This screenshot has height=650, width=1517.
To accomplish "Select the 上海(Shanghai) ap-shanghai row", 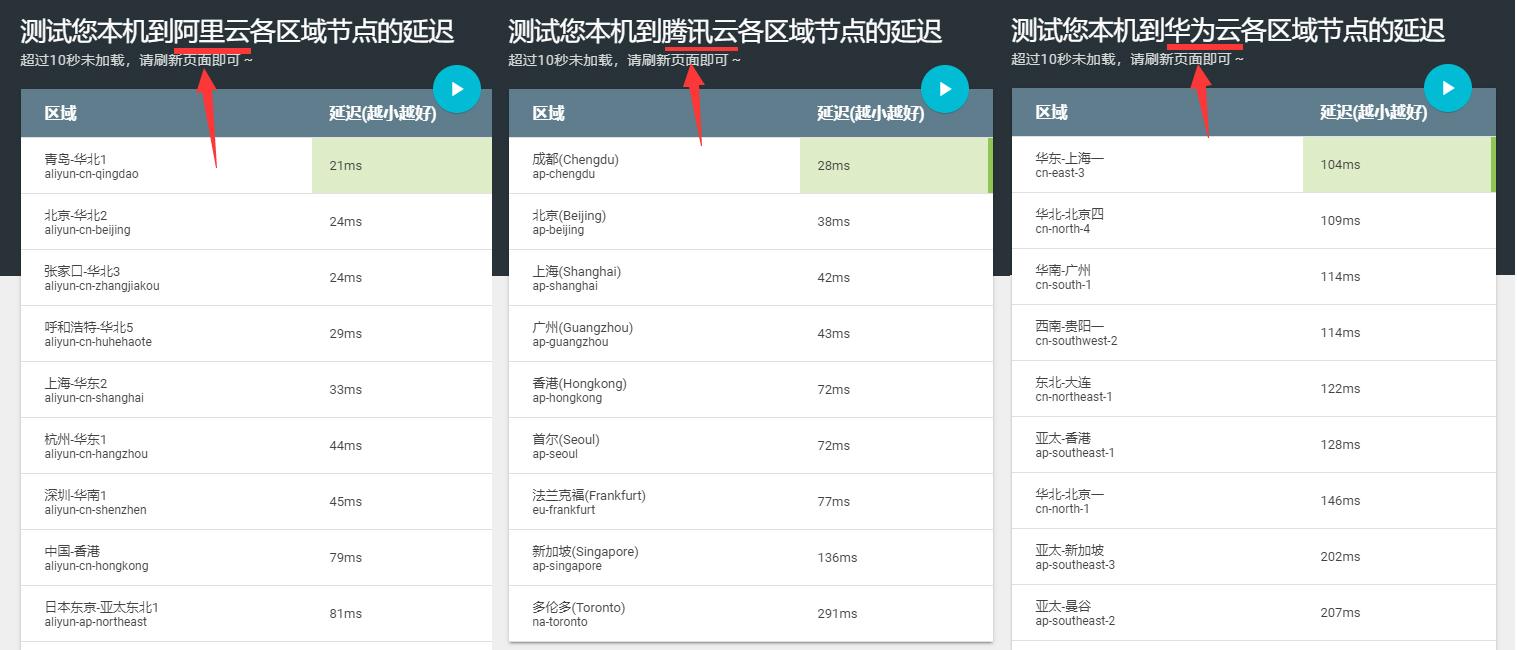I will pyautogui.click(x=751, y=278).
